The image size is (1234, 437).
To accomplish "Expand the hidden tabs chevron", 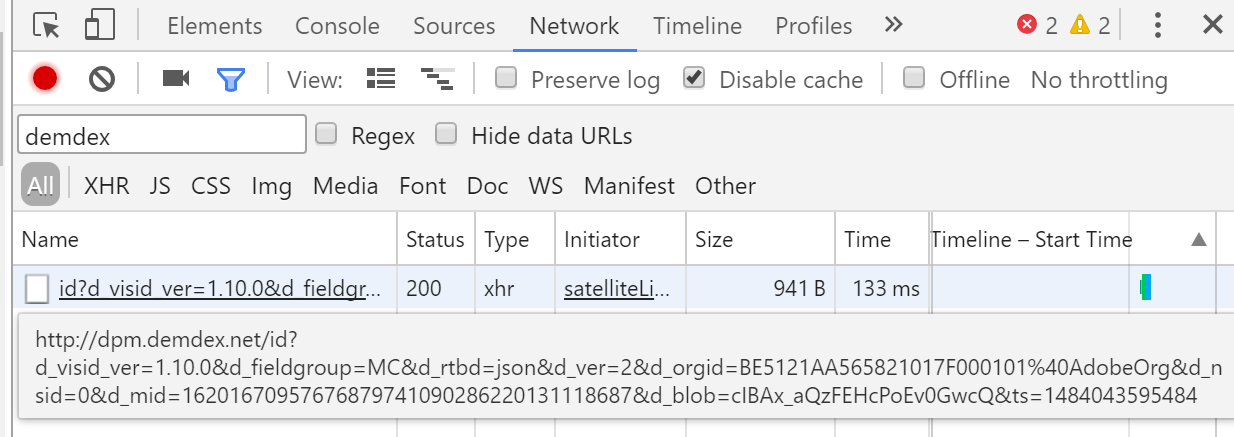I will [894, 25].
